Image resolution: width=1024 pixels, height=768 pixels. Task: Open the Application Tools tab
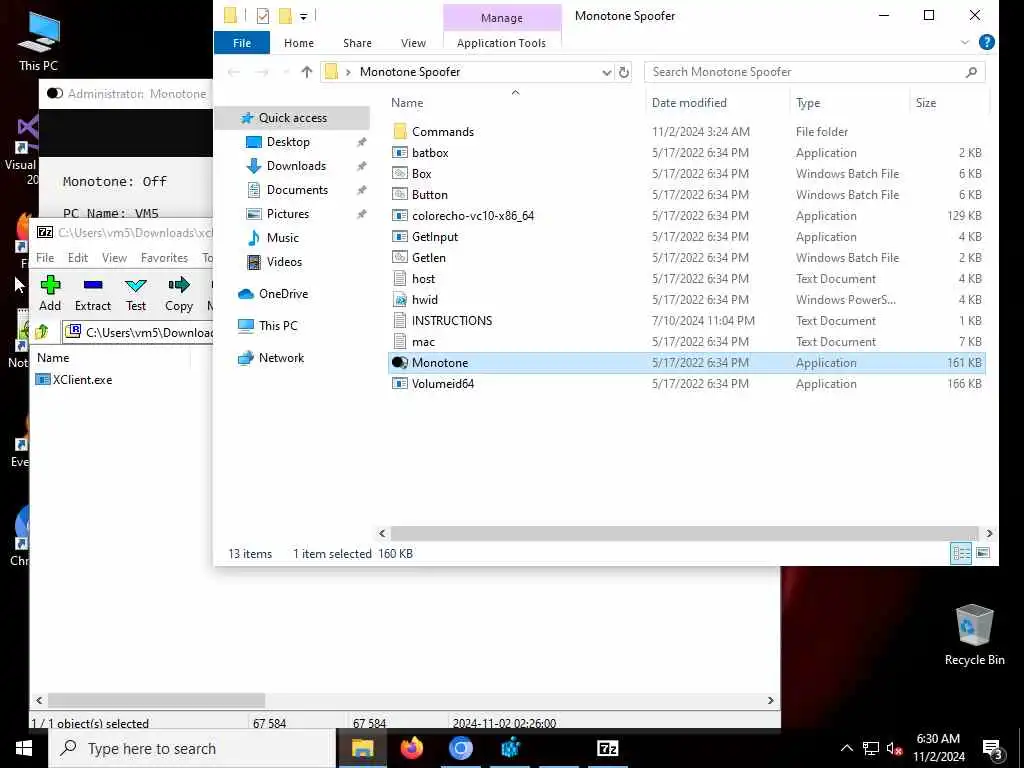[x=501, y=43]
